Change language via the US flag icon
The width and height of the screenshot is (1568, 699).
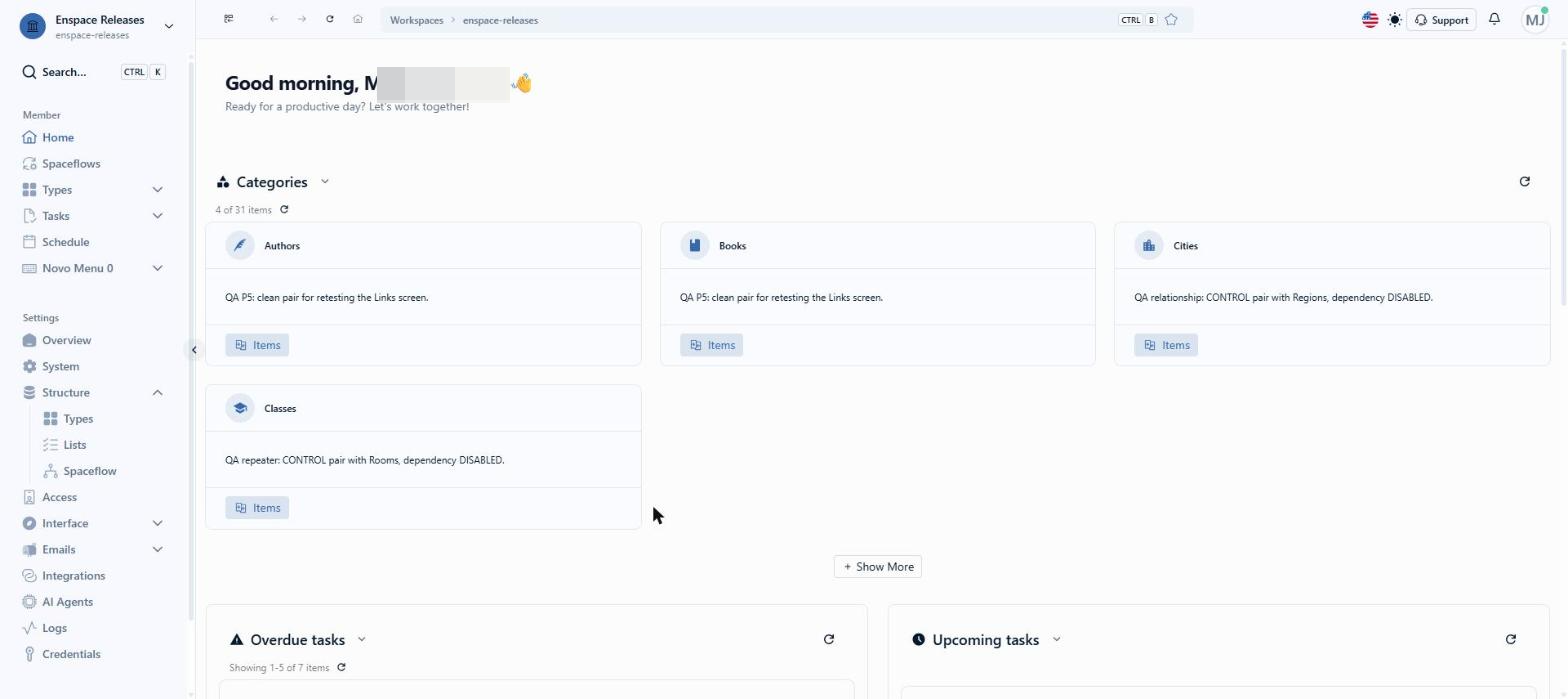[x=1370, y=20]
